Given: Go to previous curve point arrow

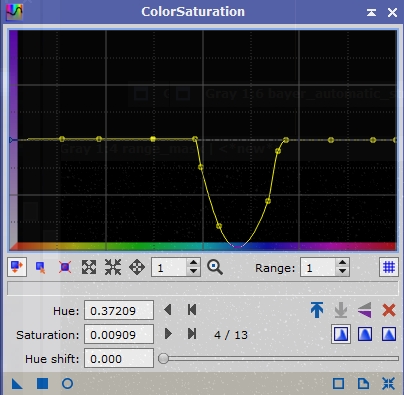Looking at the screenshot, I should tap(168, 310).
